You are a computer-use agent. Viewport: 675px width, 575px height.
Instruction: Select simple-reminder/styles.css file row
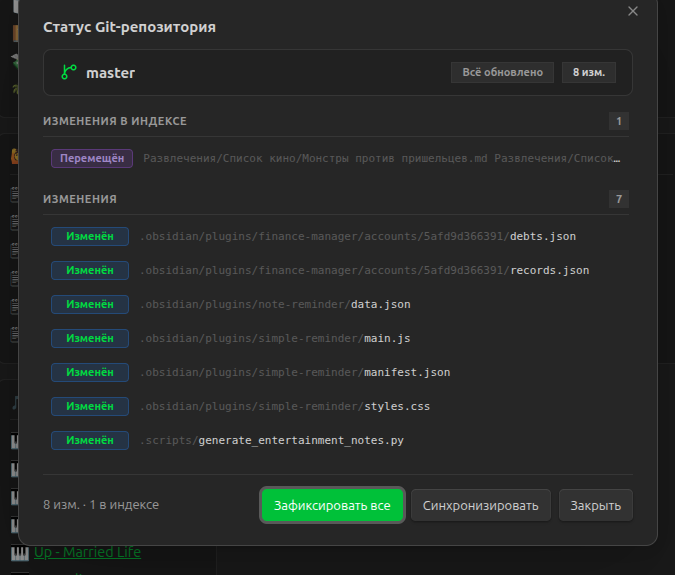click(x=336, y=406)
